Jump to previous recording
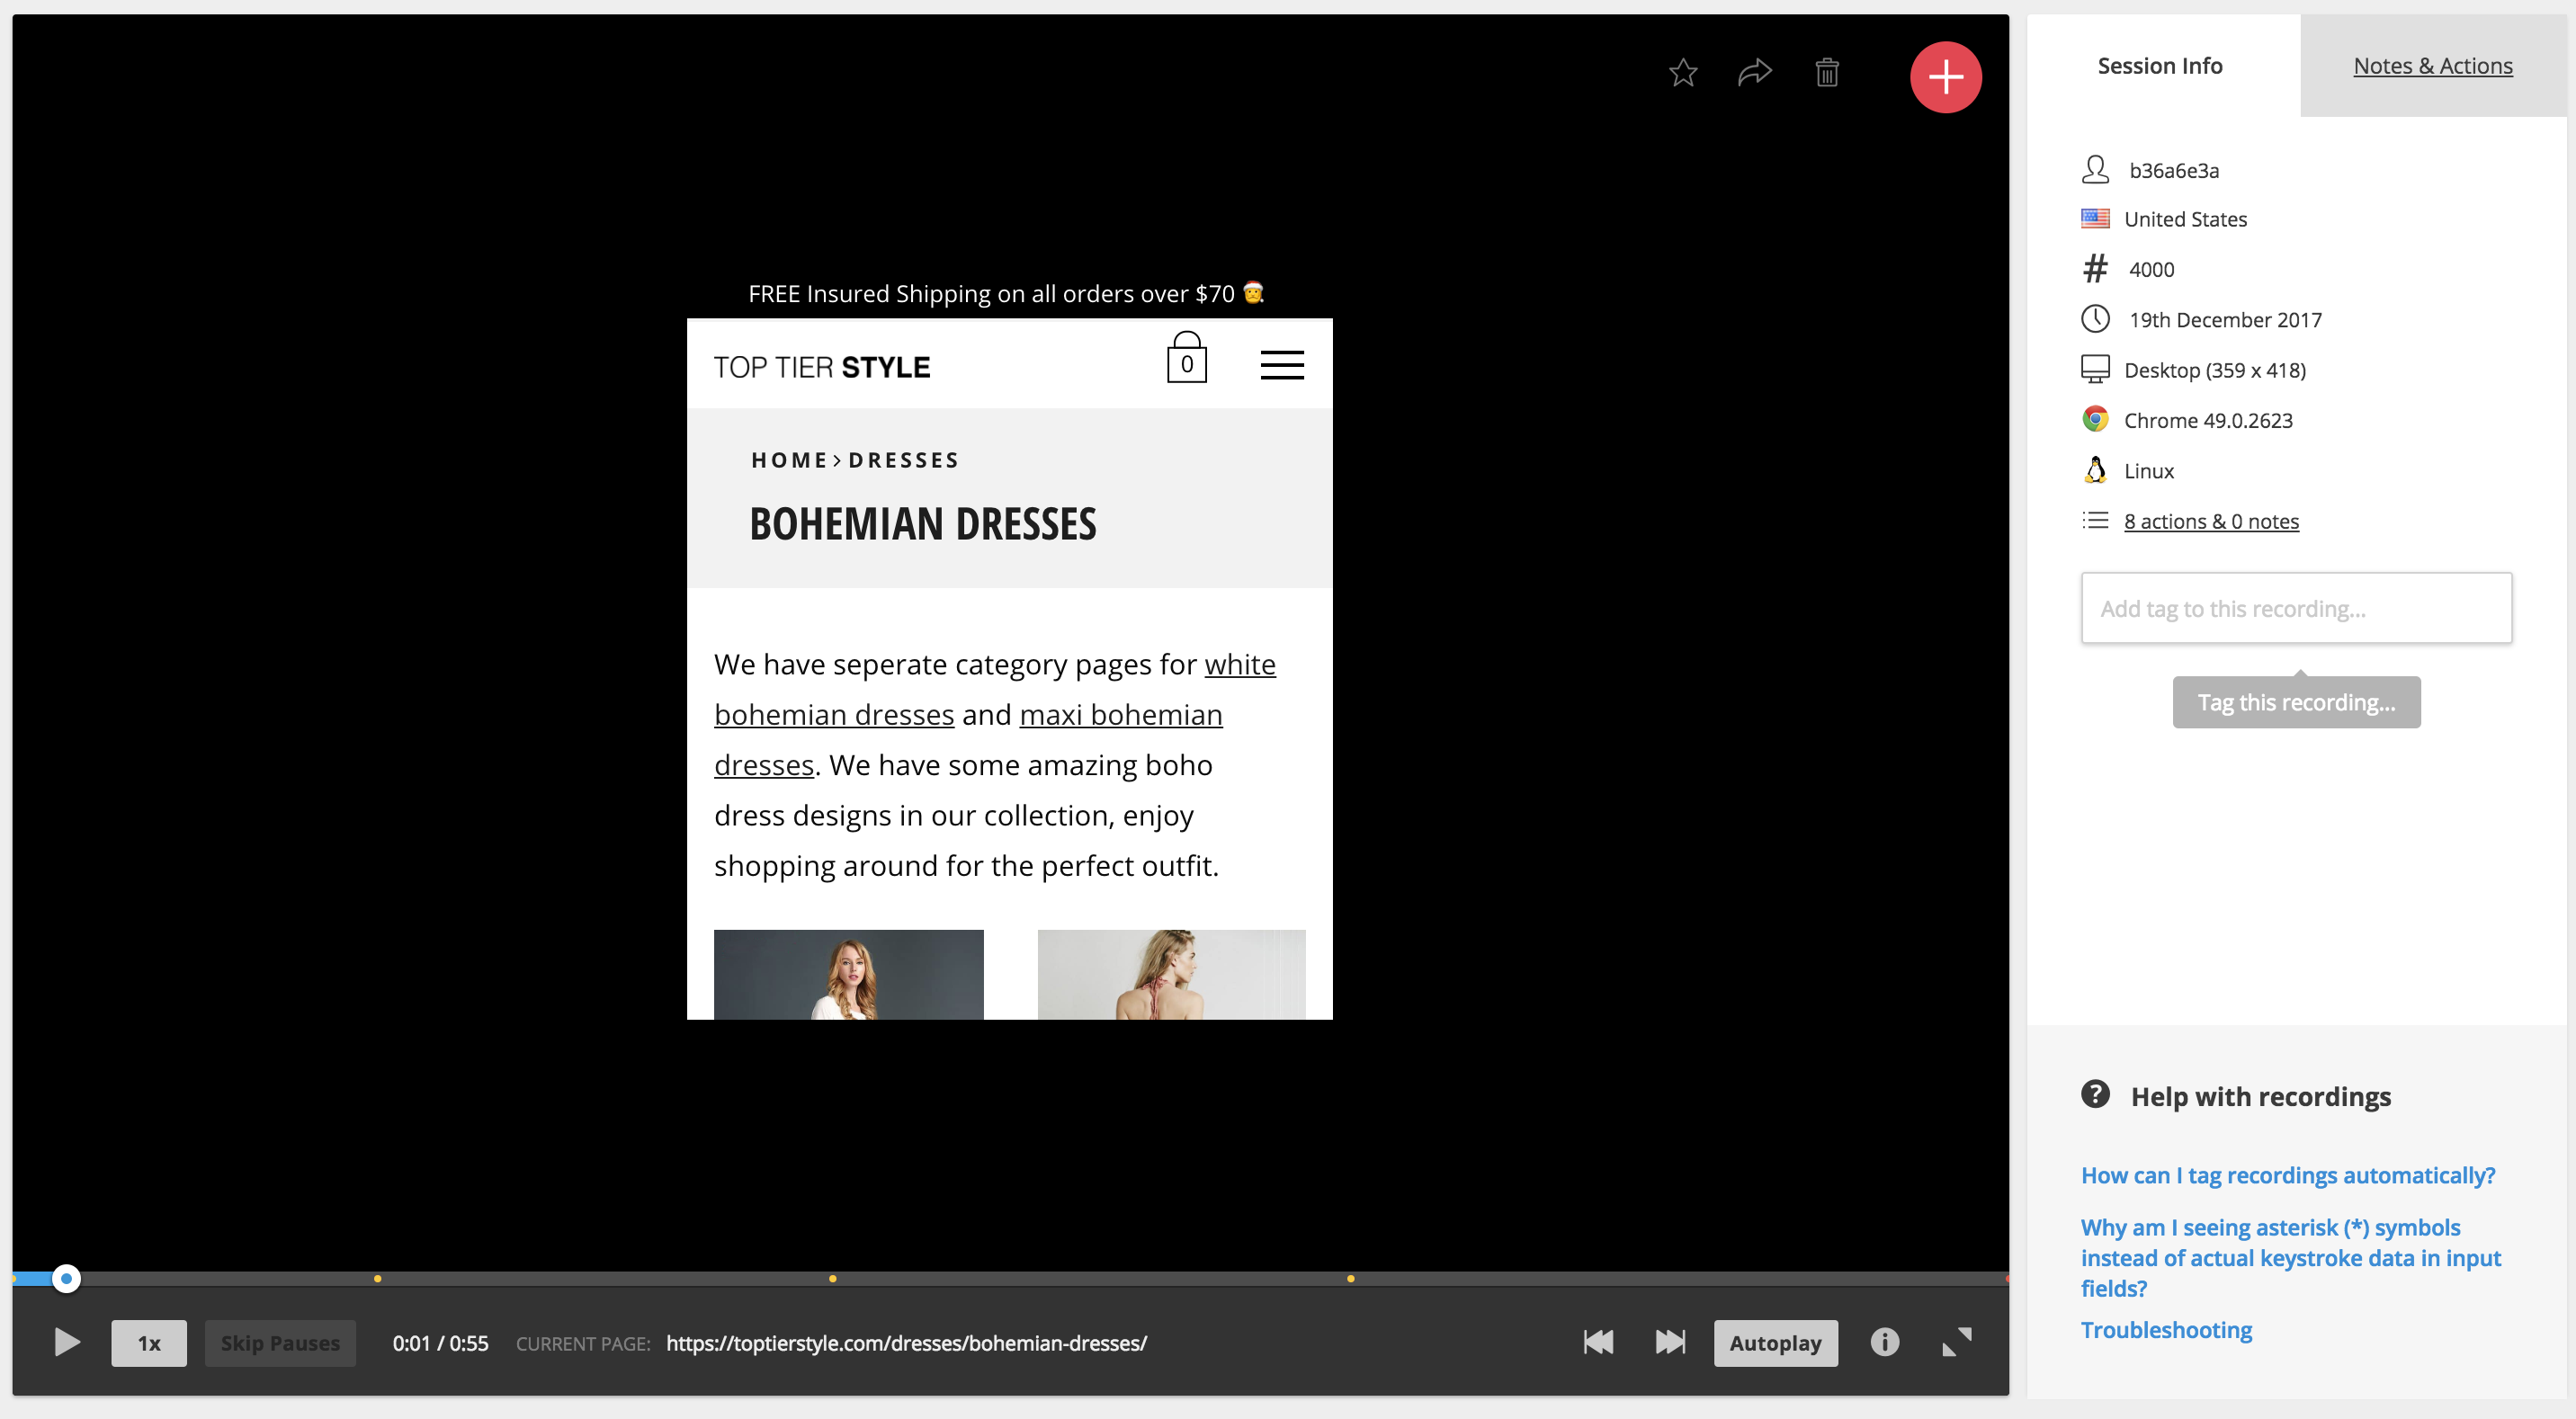The width and height of the screenshot is (2576, 1419). pyautogui.click(x=1598, y=1342)
